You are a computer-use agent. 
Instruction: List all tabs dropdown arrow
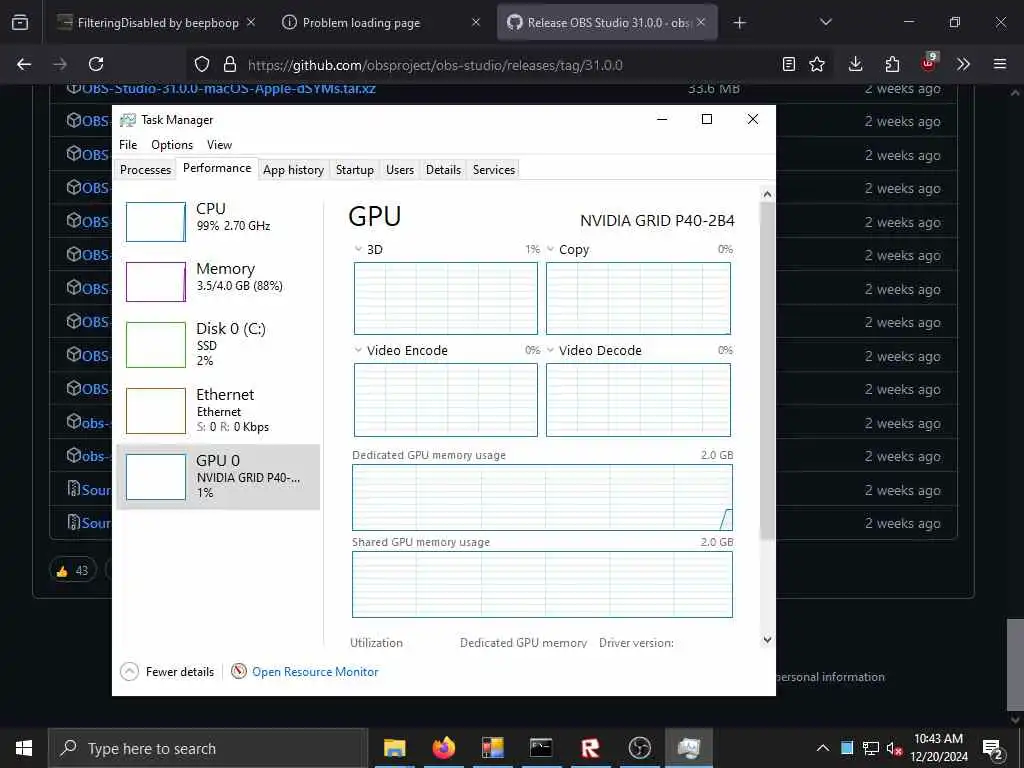tap(826, 22)
